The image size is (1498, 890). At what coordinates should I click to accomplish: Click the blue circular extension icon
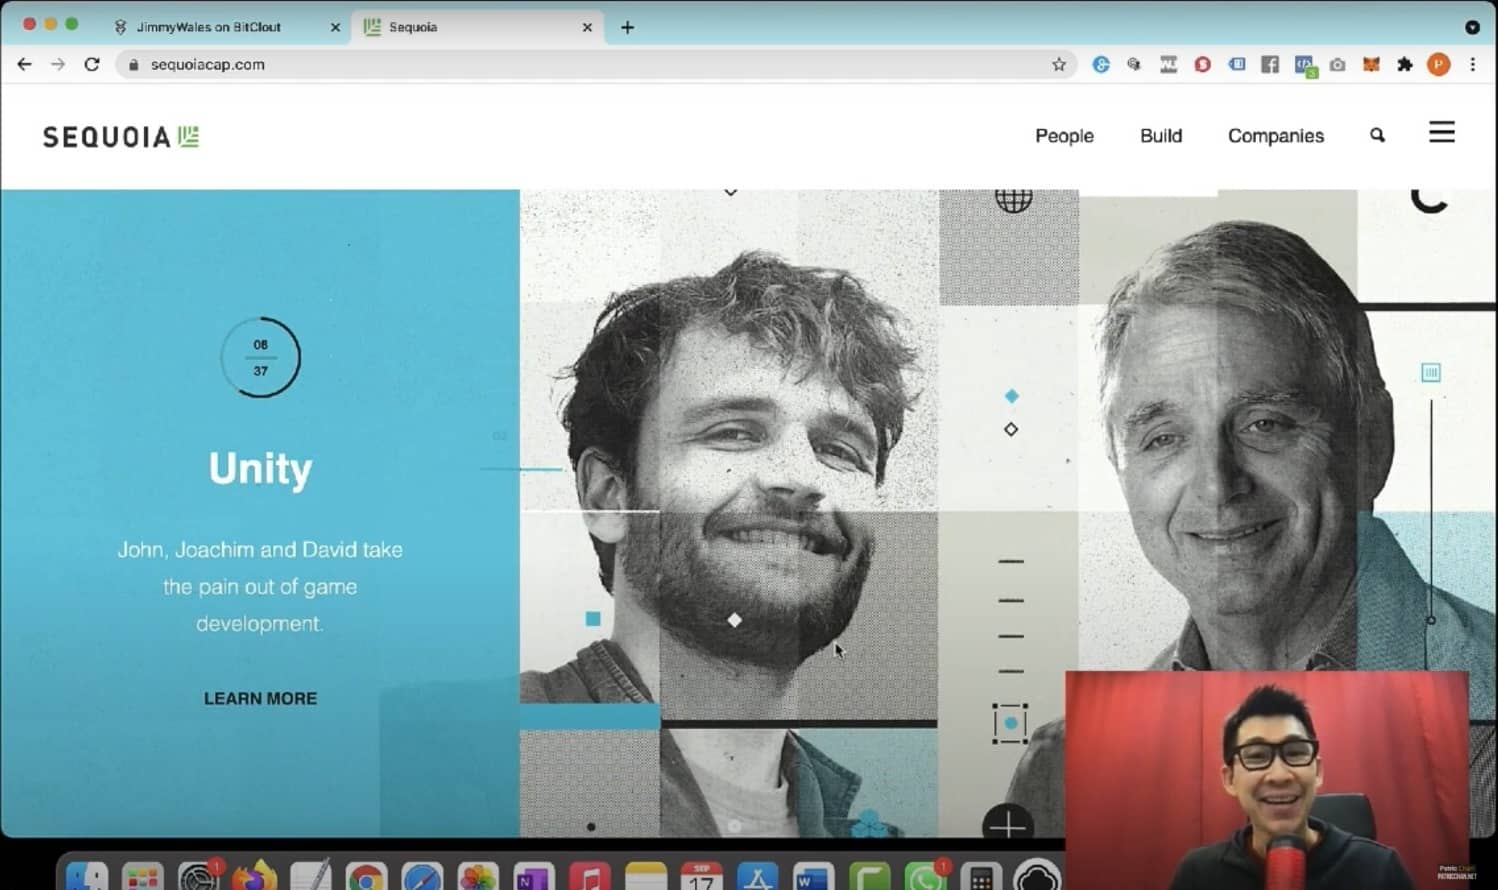[x=1101, y=64]
